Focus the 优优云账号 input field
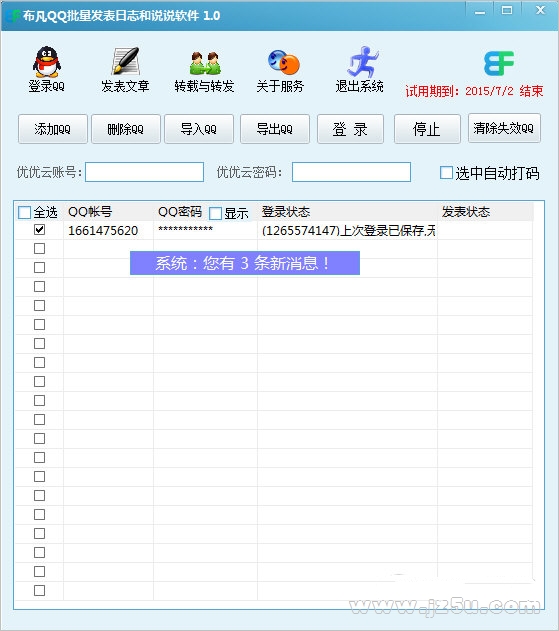This screenshot has width=559, height=631. click(x=144, y=172)
